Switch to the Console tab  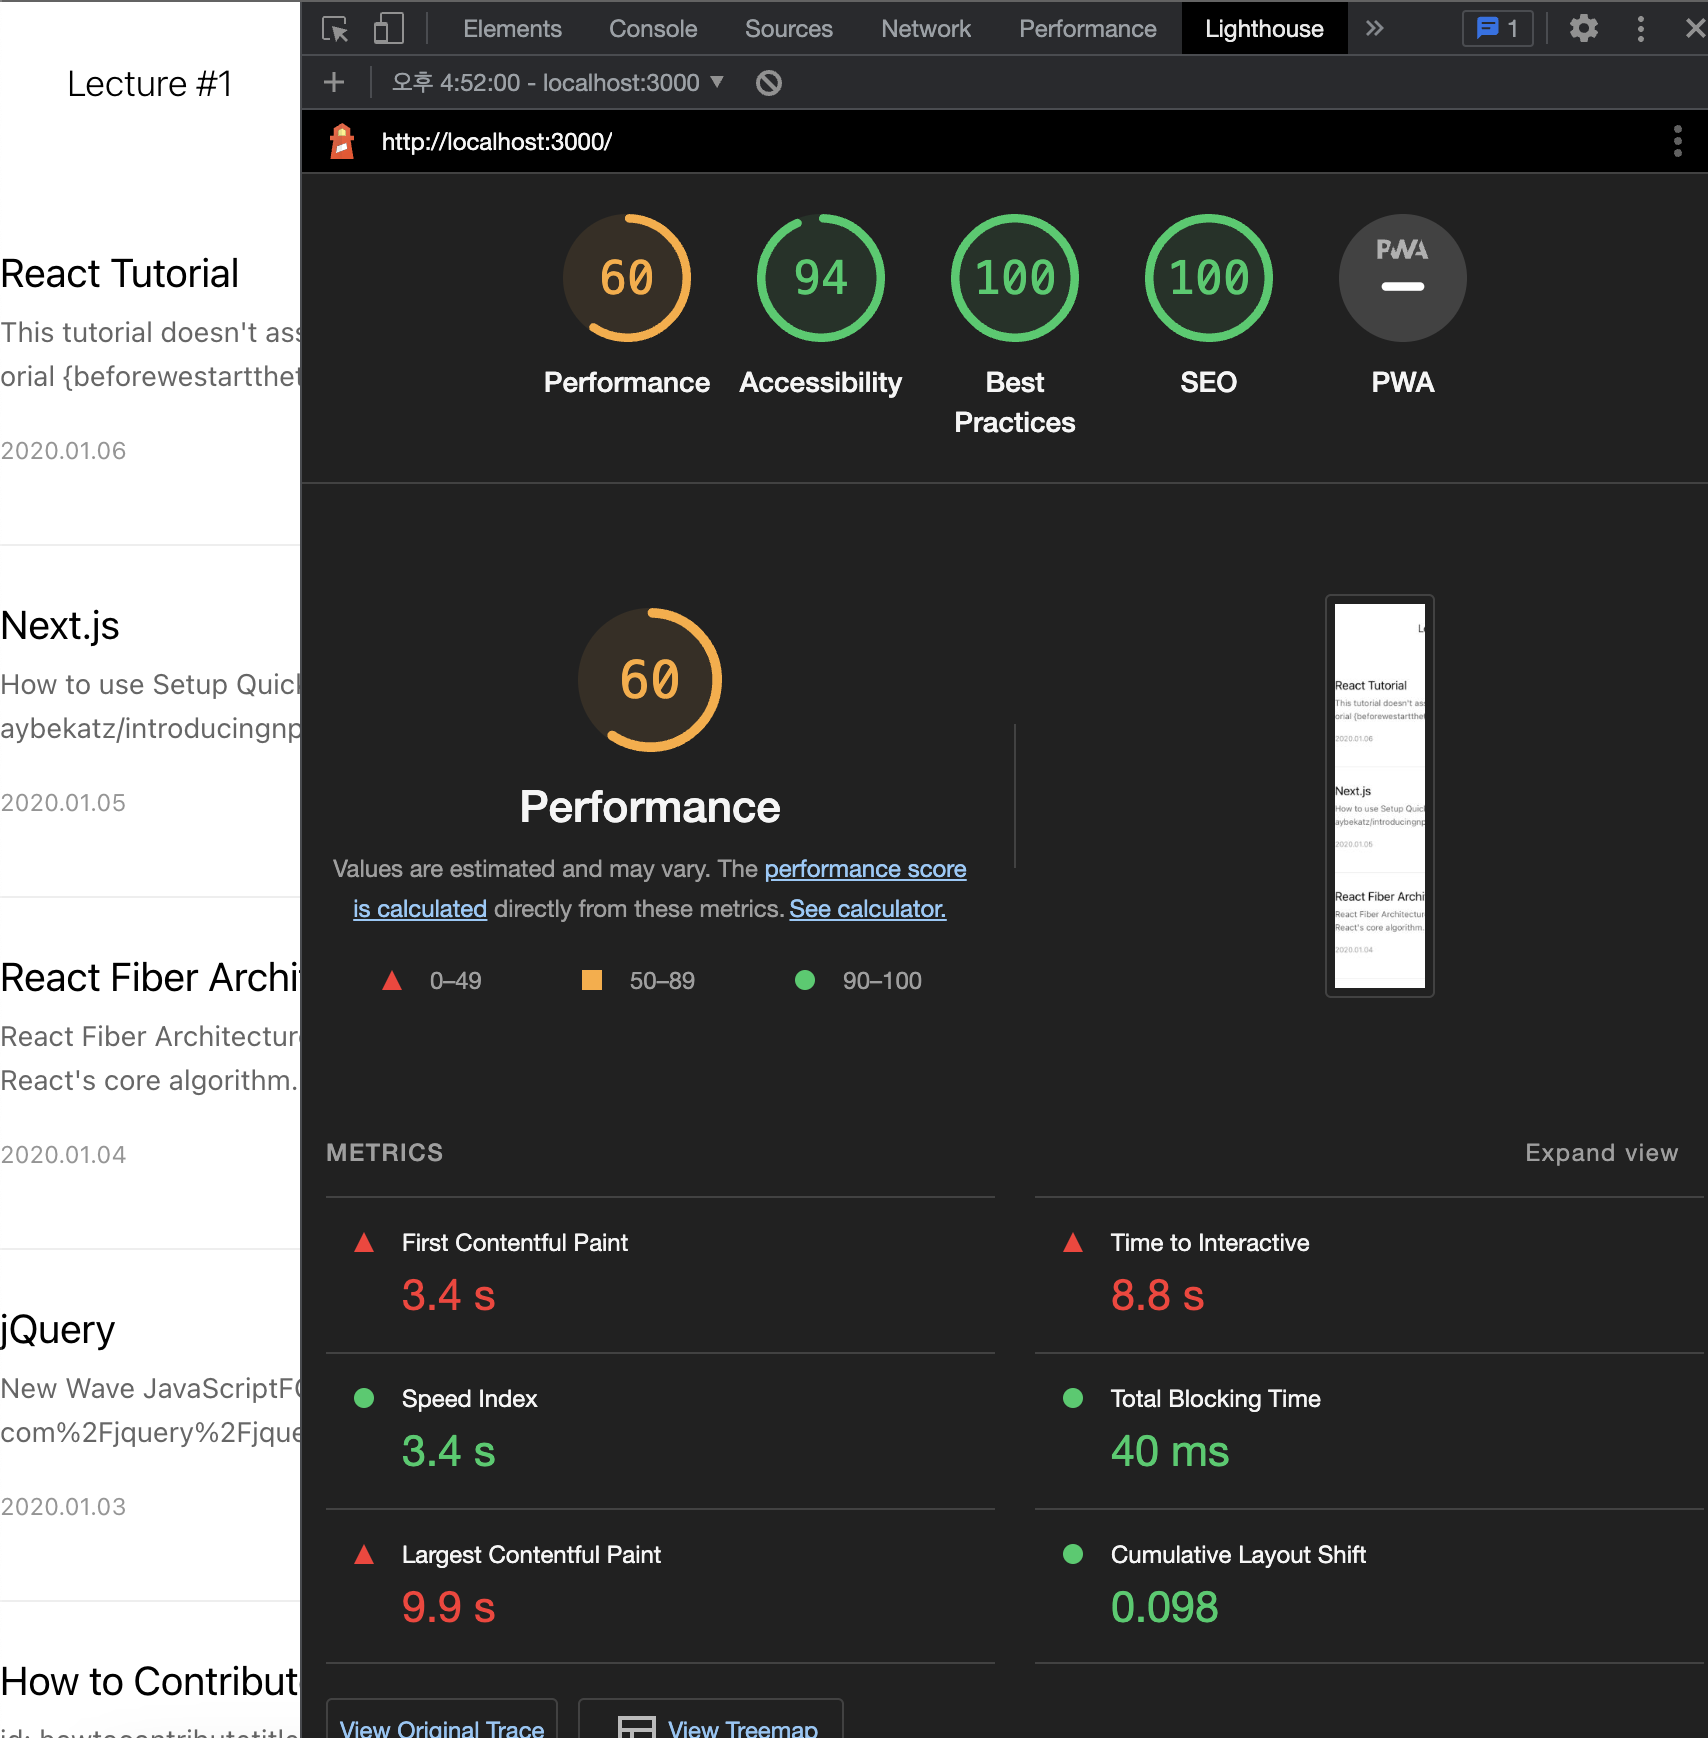click(653, 29)
